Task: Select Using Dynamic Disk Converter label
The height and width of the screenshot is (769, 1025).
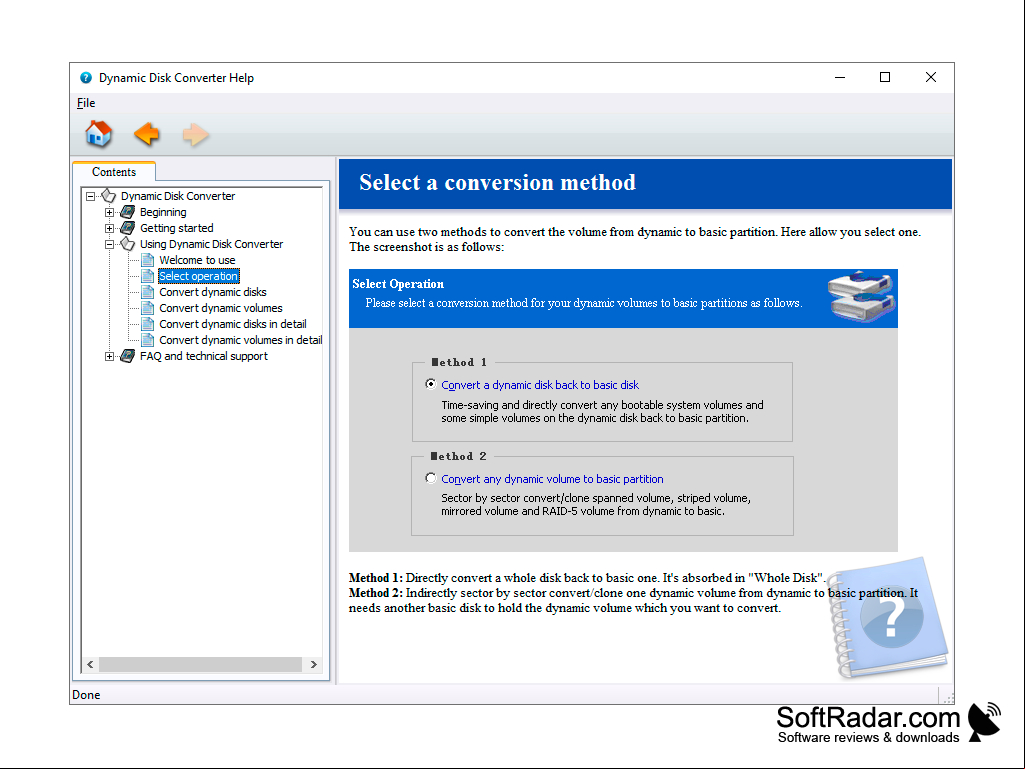Action: tap(211, 244)
